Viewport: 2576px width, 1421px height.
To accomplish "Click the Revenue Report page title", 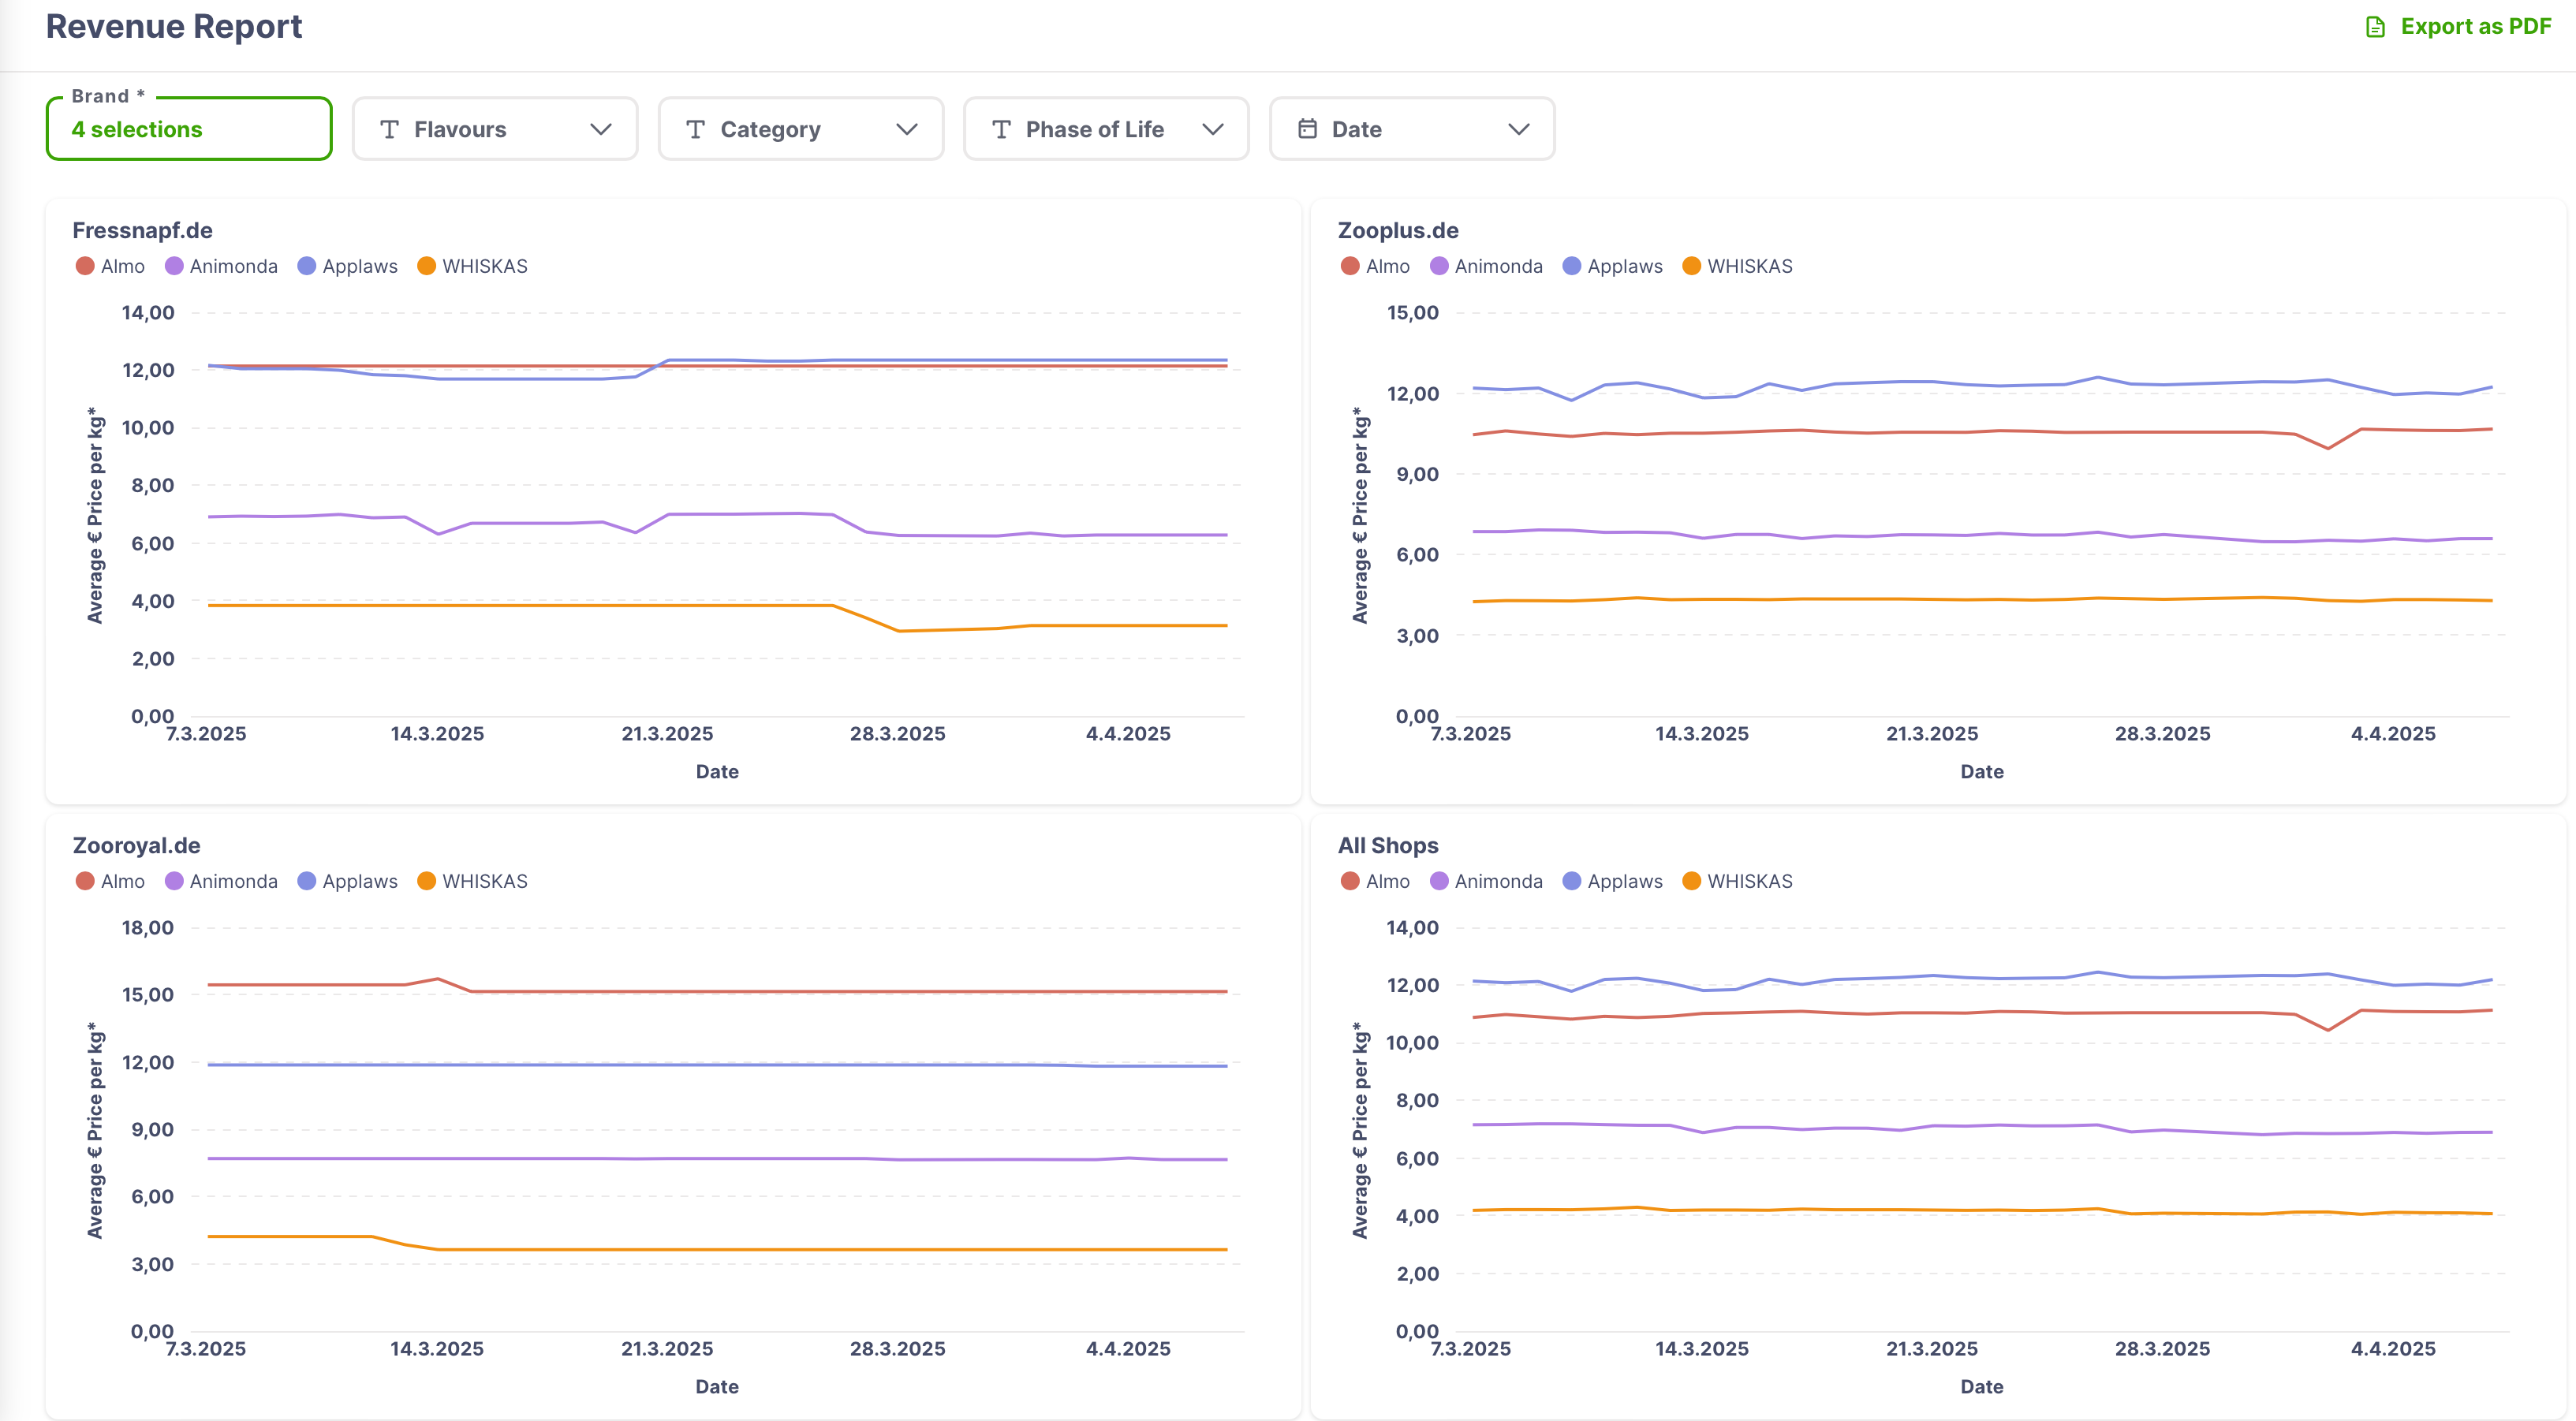I will point(174,27).
